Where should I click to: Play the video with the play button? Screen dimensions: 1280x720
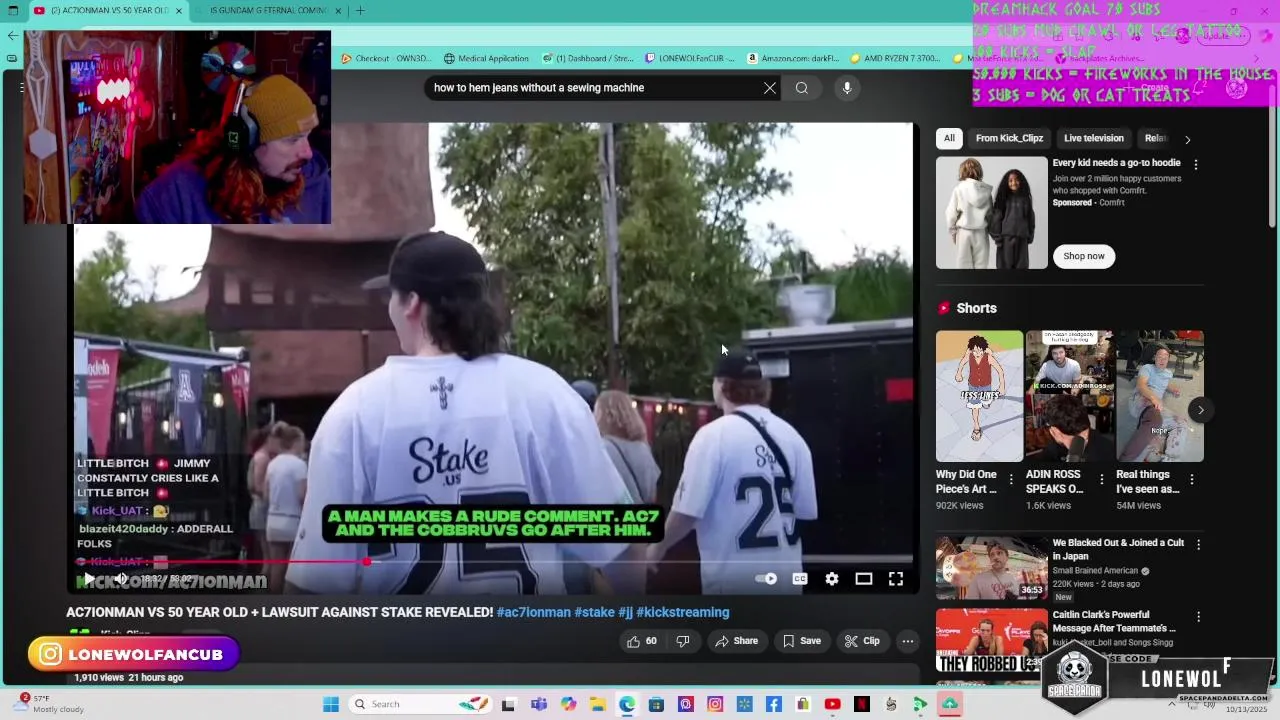click(89, 579)
